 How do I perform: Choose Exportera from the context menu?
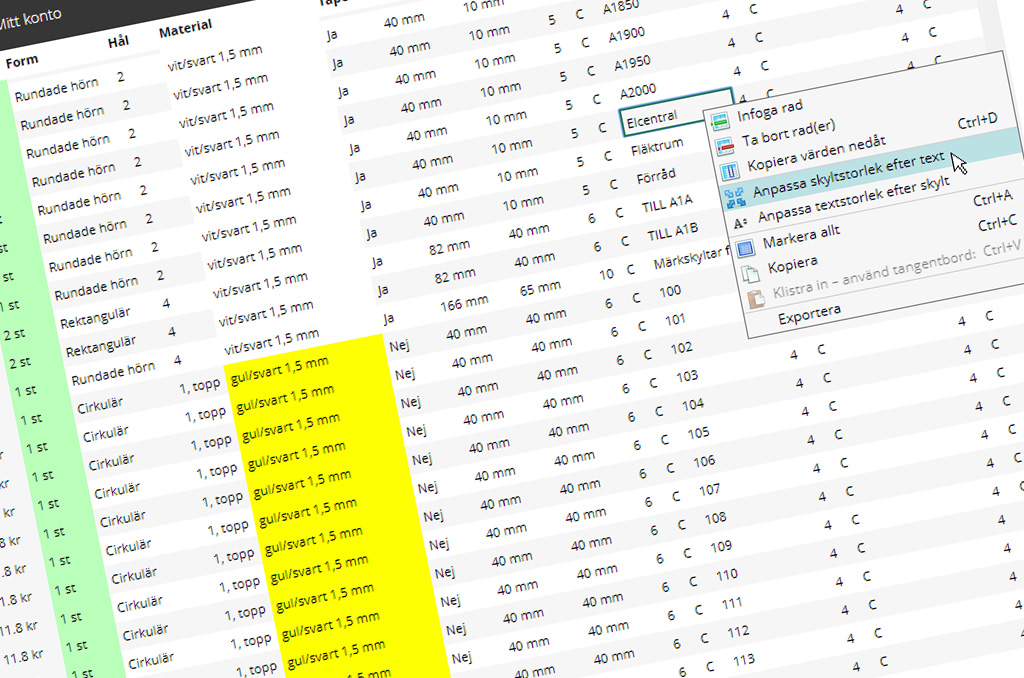coord(810,310)
